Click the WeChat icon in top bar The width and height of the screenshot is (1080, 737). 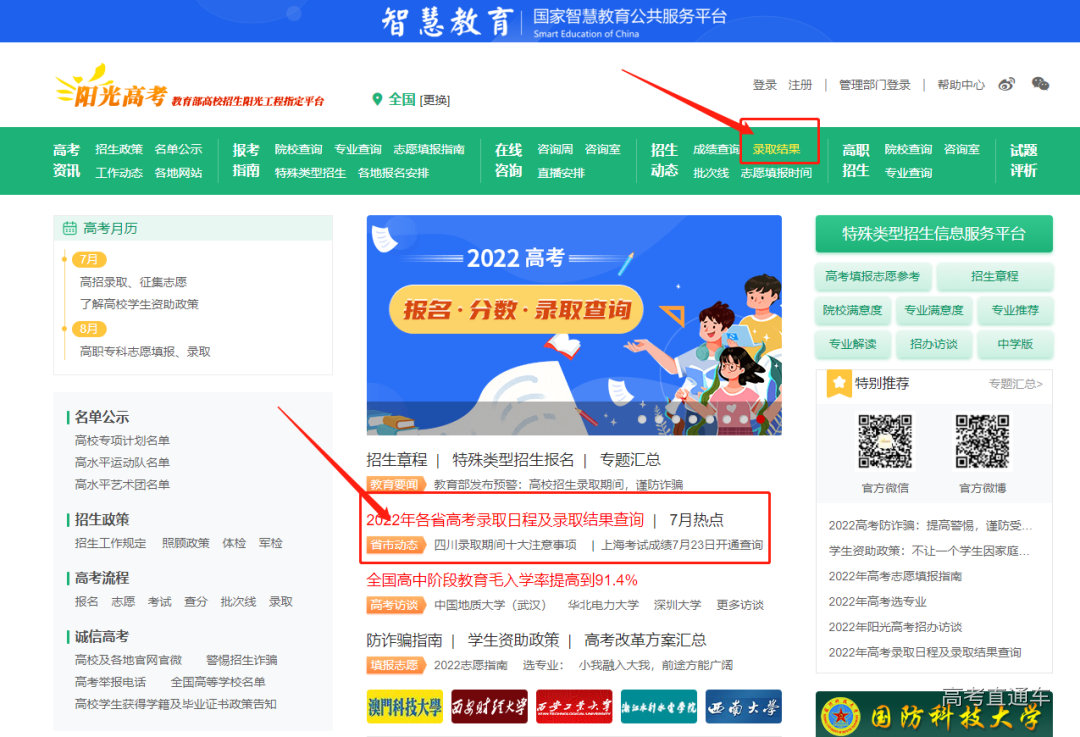coord(1040,85)
